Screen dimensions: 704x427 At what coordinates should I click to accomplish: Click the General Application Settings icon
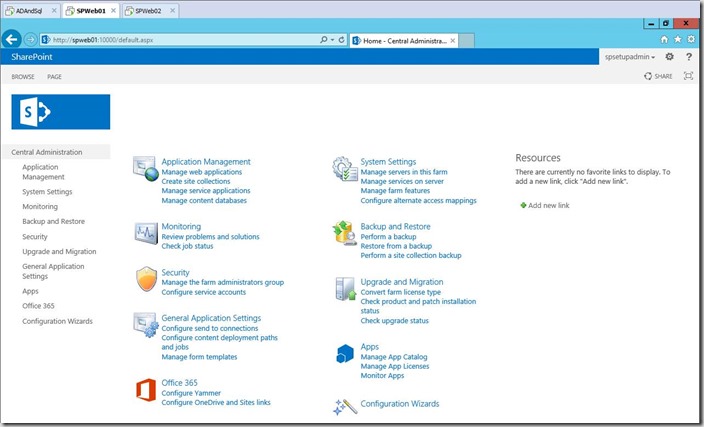pyautogui.click(x=145, y=324)
